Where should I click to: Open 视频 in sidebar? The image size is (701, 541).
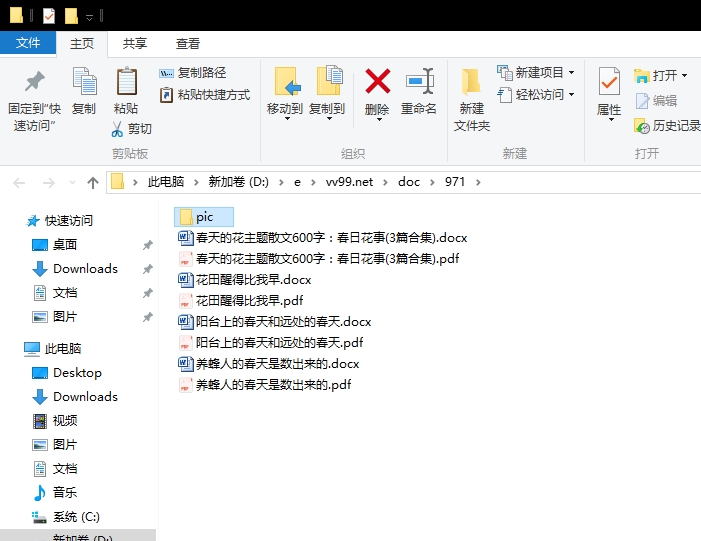[55, 421]
